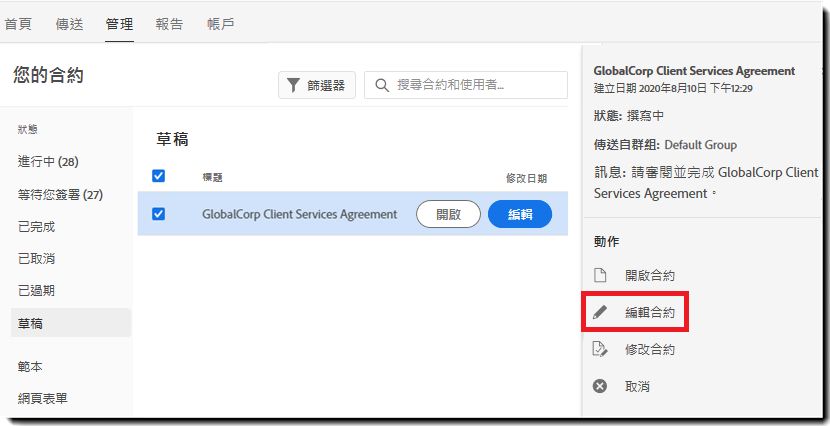Sort by the 標題 column header
Viewport: 830px width, 426px height.
click(212, 178)
